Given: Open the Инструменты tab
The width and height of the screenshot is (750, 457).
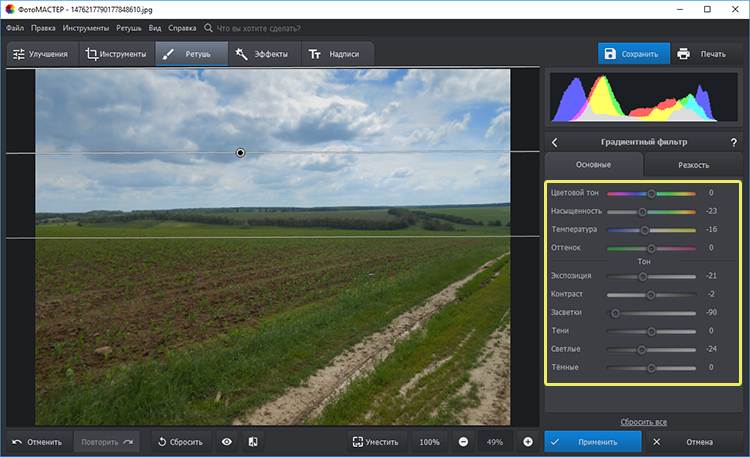Looking at the screenshot, I should pos(116,54).
